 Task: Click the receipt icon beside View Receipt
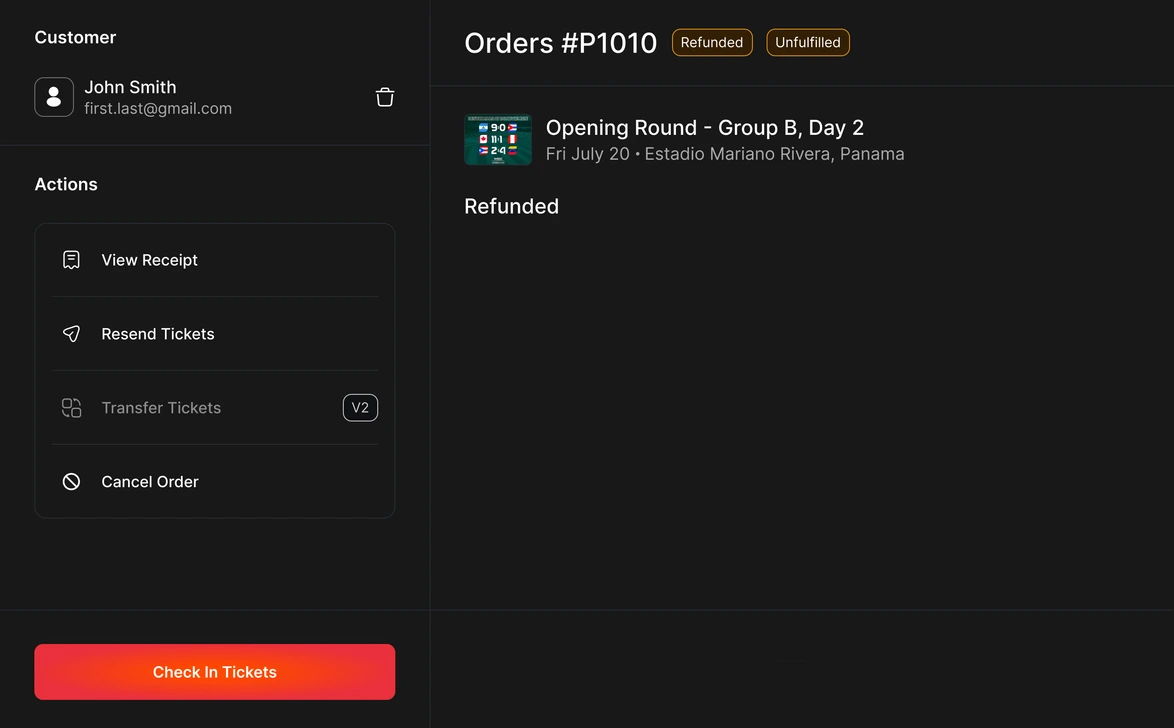71,260
